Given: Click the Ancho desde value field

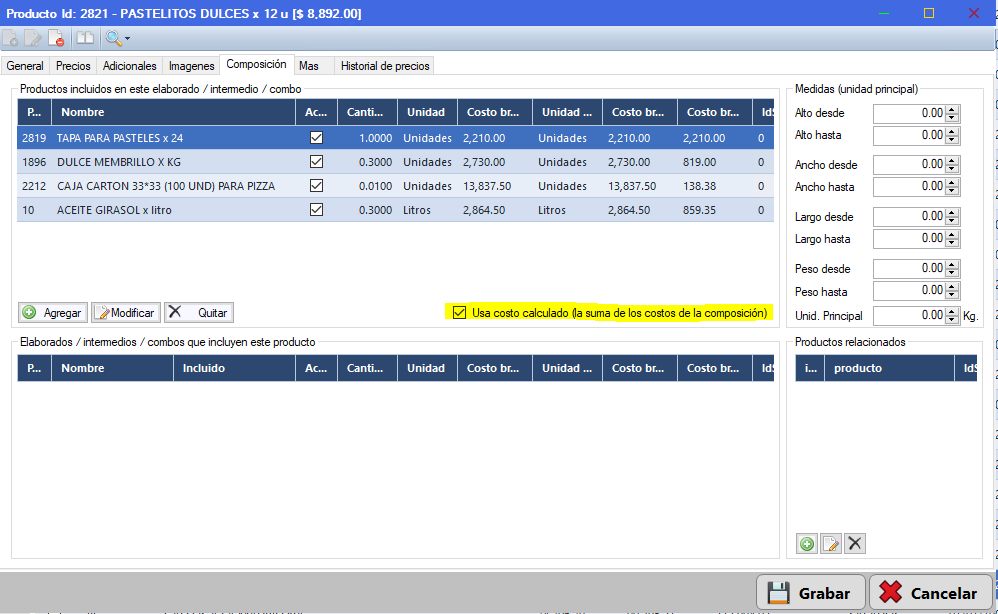Looking at the screenshot, I should (909, 164).
